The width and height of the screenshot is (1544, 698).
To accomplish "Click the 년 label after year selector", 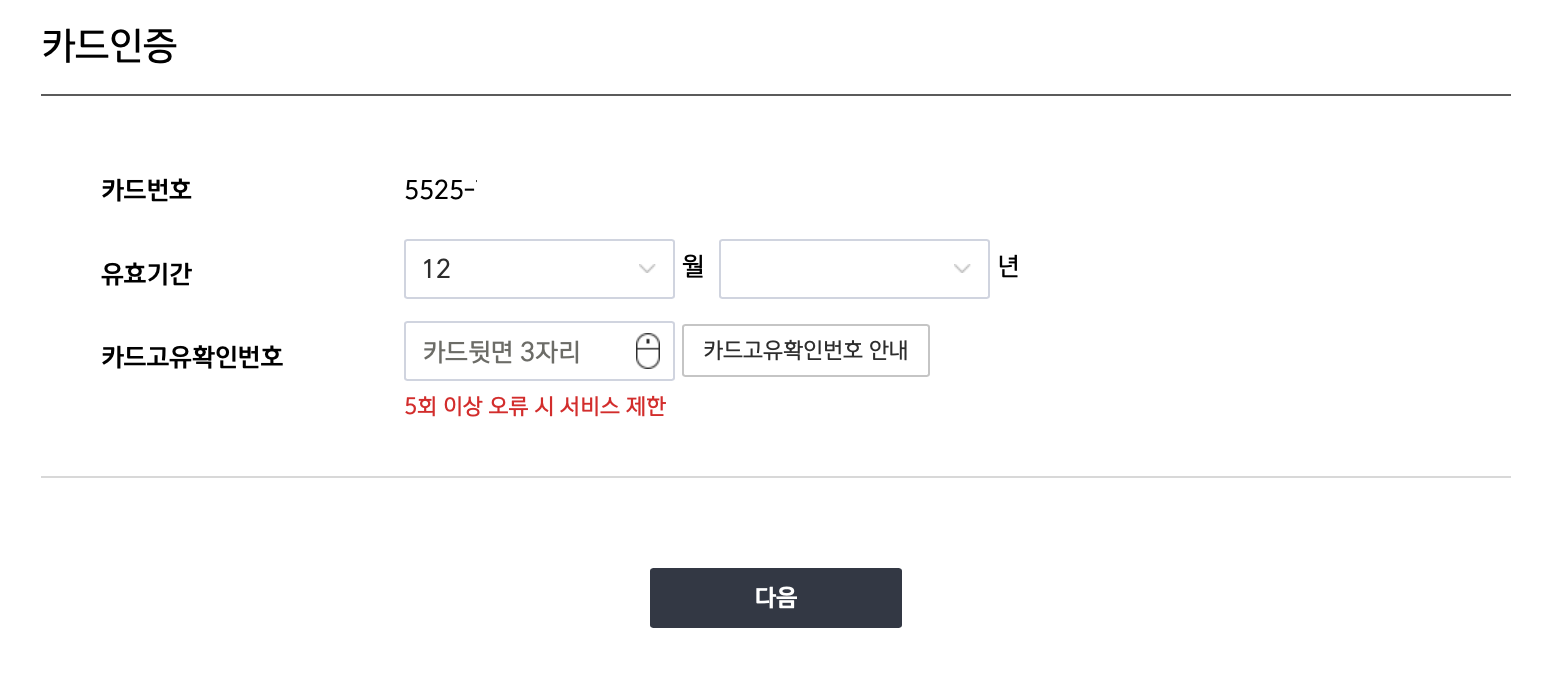I will coord(1008,267).
